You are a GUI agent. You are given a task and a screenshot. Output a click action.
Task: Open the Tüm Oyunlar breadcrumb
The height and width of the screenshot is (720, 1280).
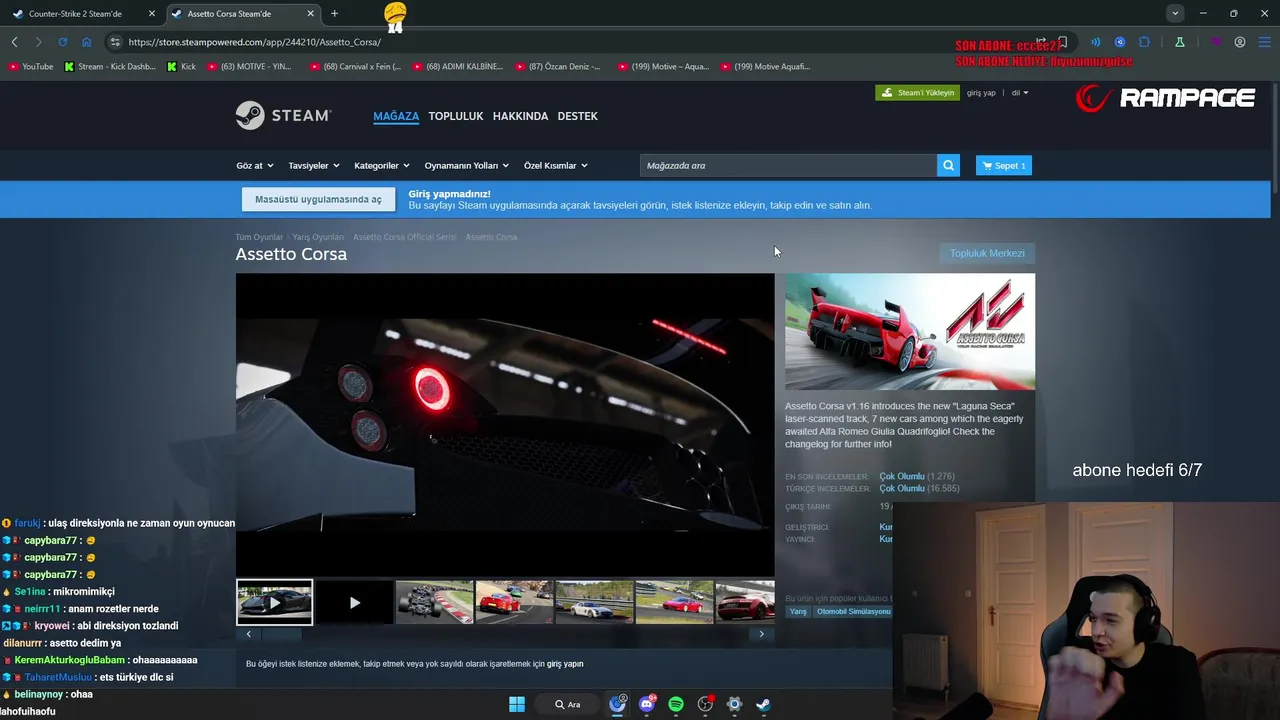pos(259,237)
